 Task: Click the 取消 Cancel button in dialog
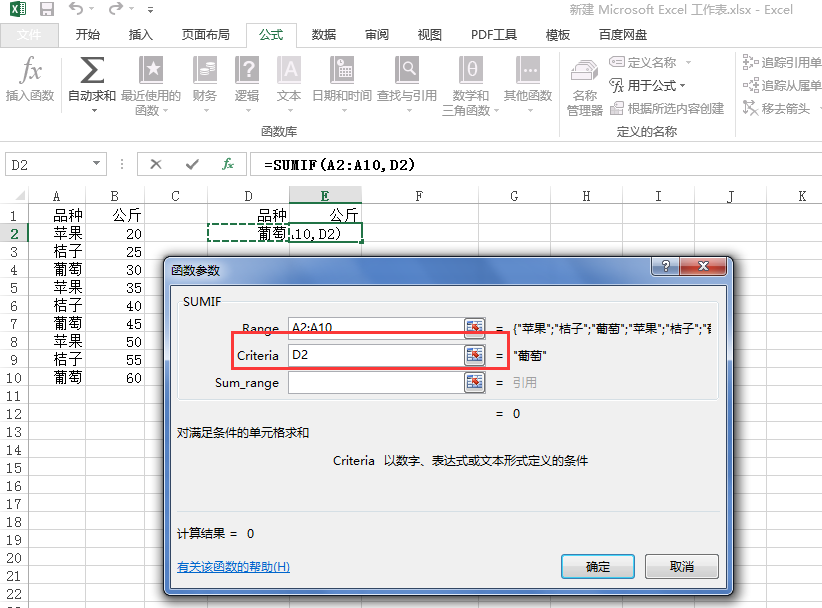(682, 566)
